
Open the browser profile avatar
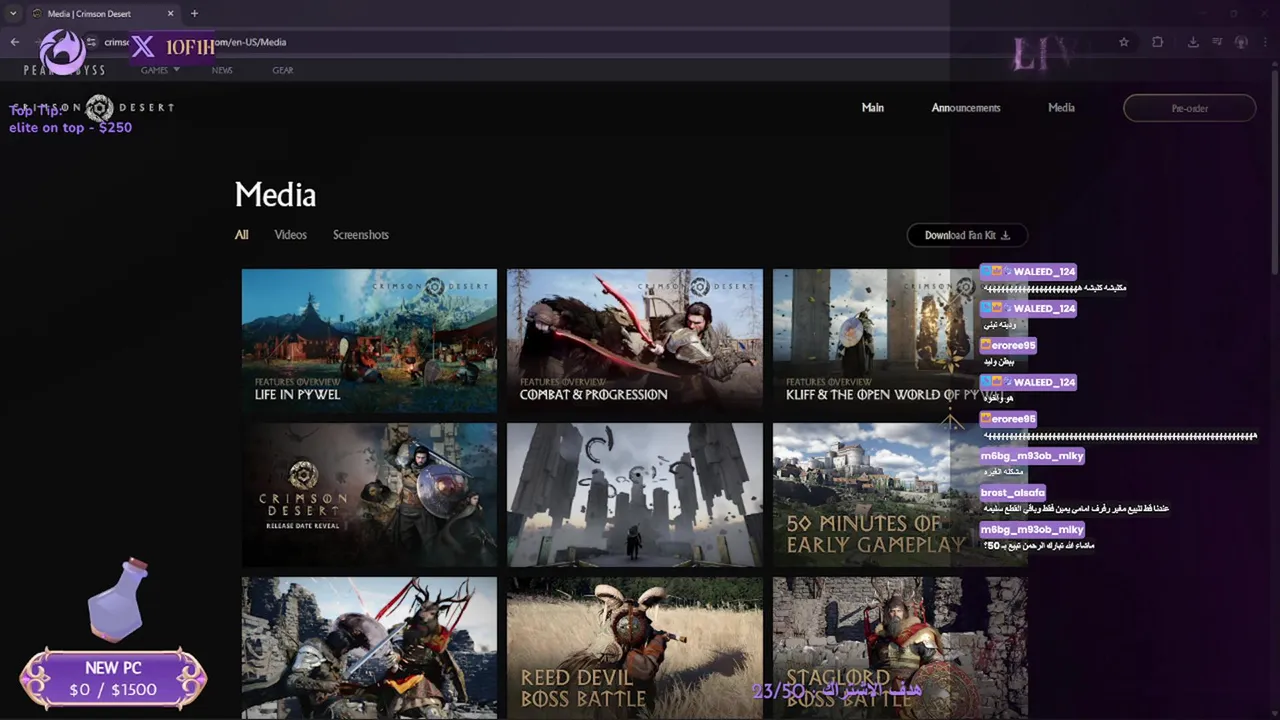pos(1241,42)
